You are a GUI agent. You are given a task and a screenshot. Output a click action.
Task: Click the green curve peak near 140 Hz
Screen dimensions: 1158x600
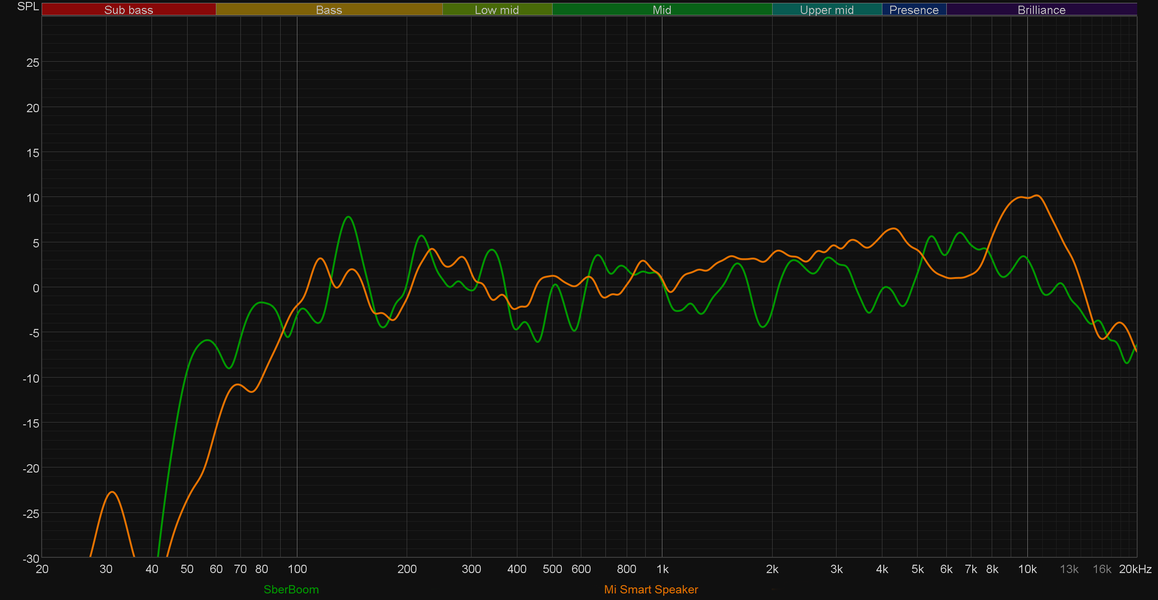(348, 217)
